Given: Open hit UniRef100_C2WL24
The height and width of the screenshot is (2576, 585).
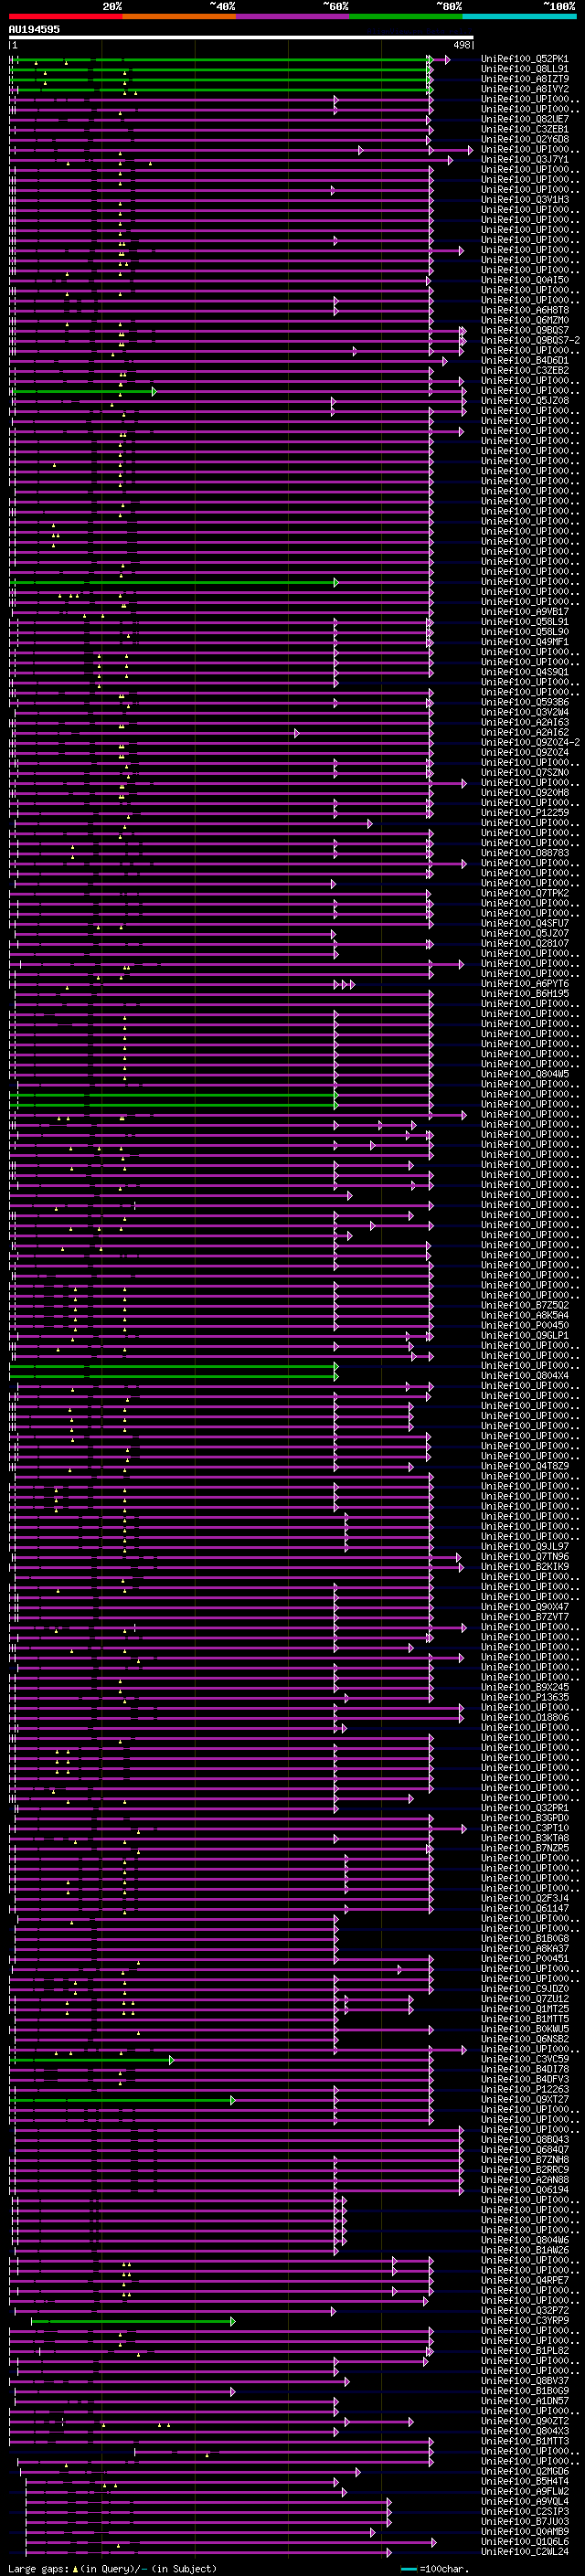Looking at the screenshot, I should point(525,2552).
